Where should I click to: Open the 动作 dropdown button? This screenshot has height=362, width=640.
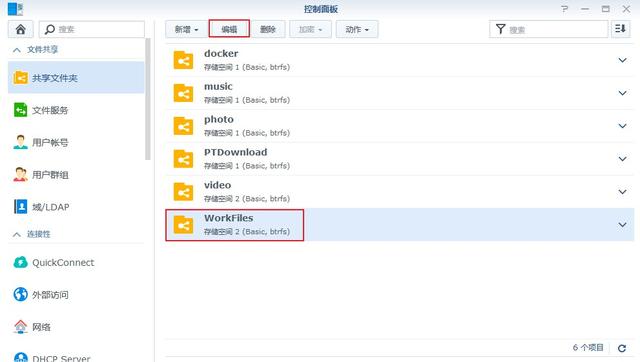click(357, 29)
